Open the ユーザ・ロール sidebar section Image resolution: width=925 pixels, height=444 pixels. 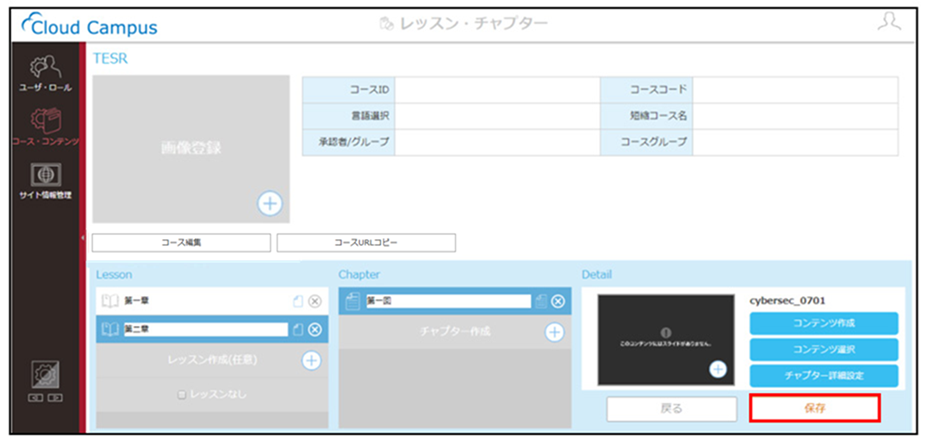(x=44, y=73)
